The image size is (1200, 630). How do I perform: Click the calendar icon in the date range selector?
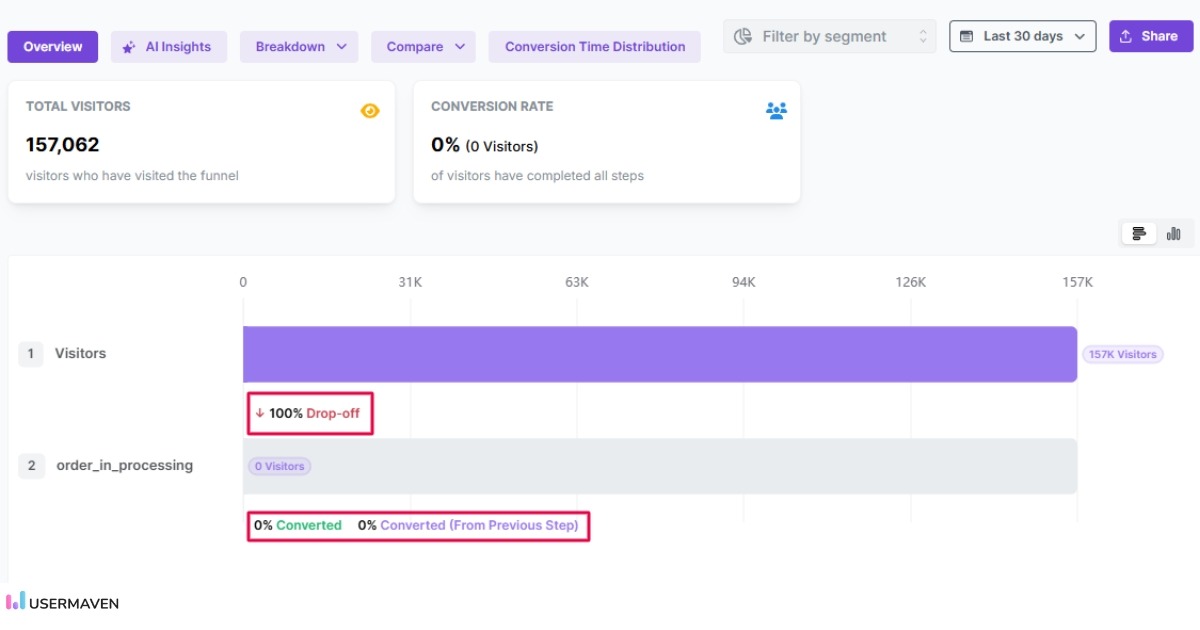[x=965, y=36]
